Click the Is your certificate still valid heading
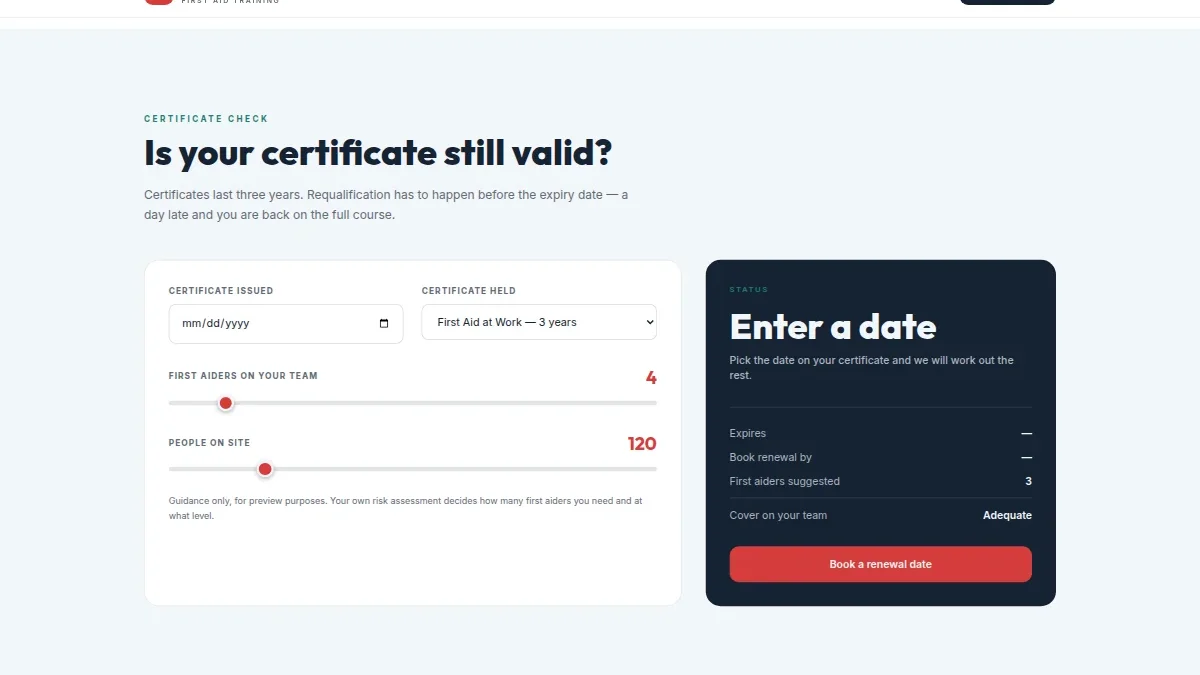The height and width of the screenshot is (675, 1200). pos(378,154)
